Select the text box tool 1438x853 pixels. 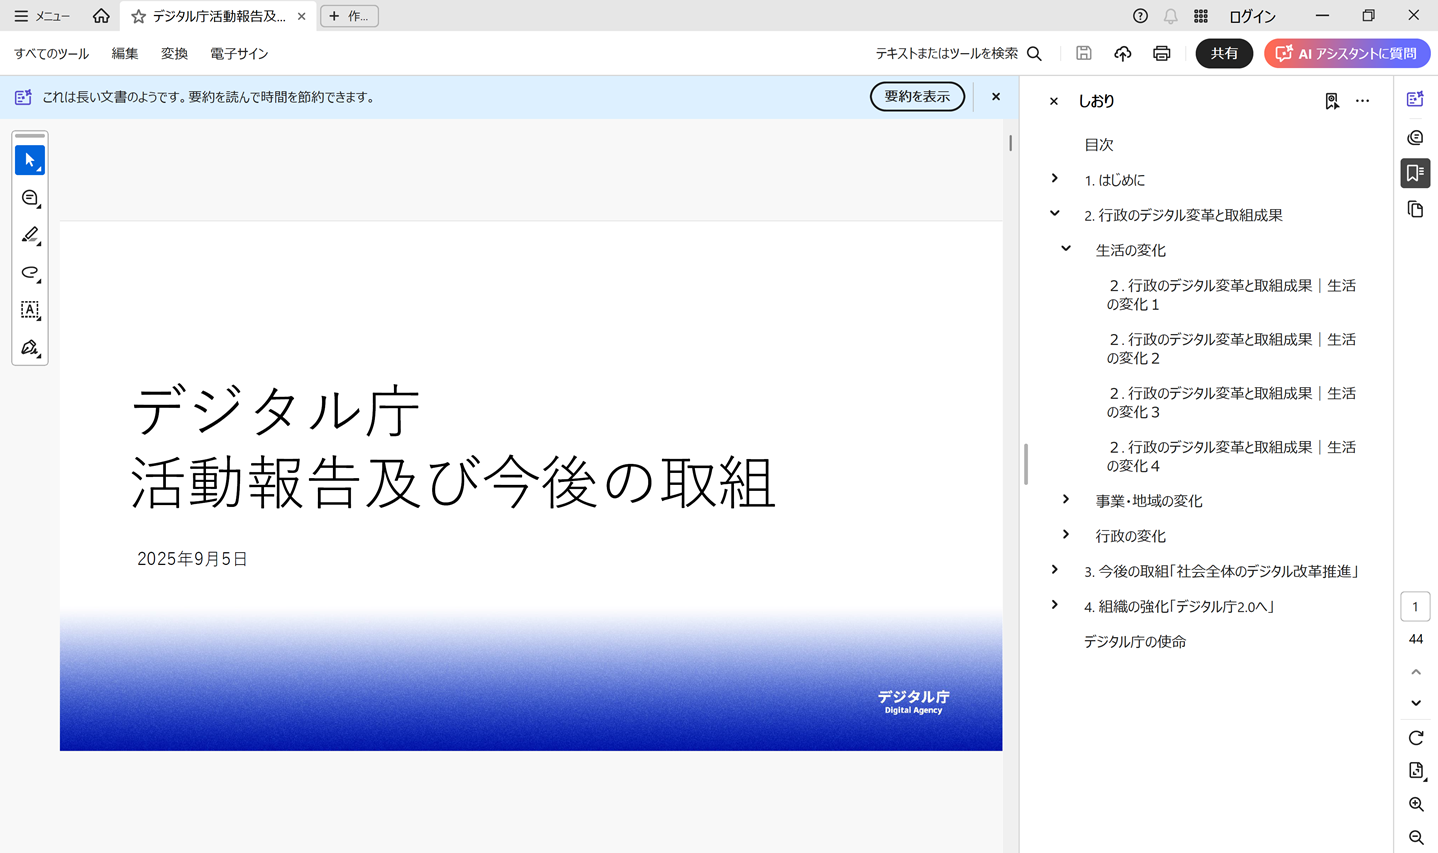30,310
